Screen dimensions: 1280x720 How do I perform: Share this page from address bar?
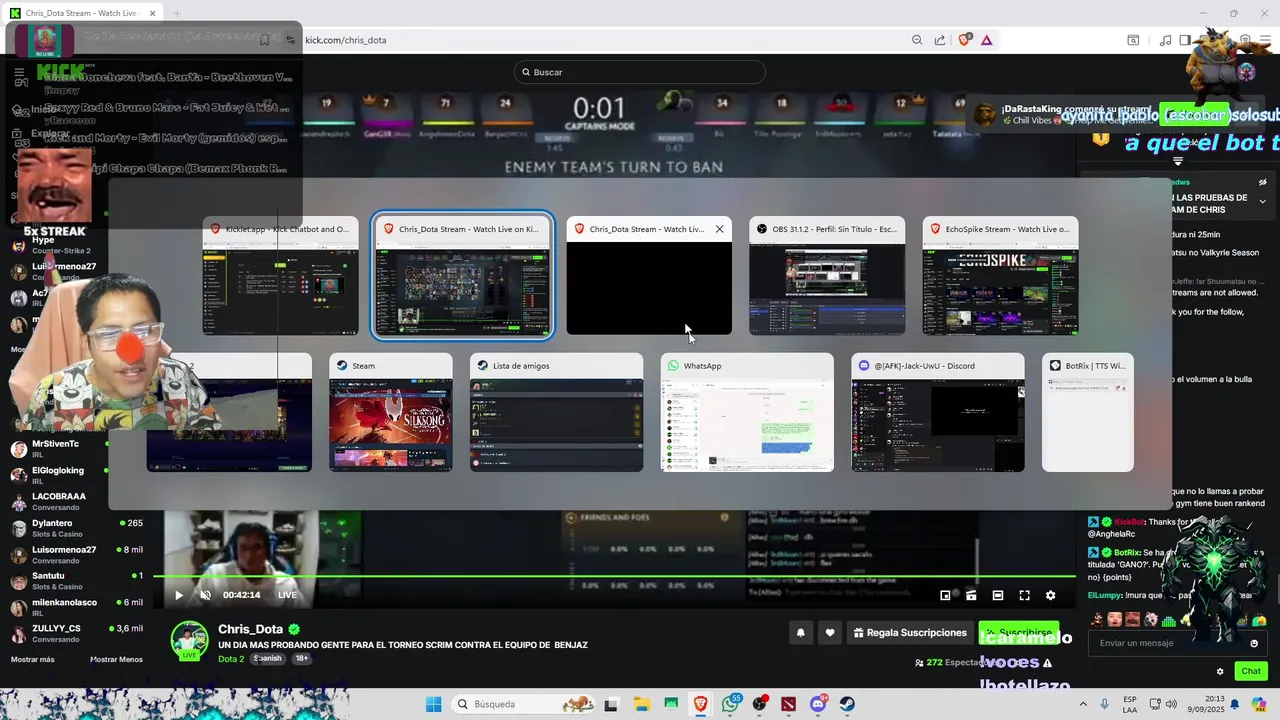point(940,40)
